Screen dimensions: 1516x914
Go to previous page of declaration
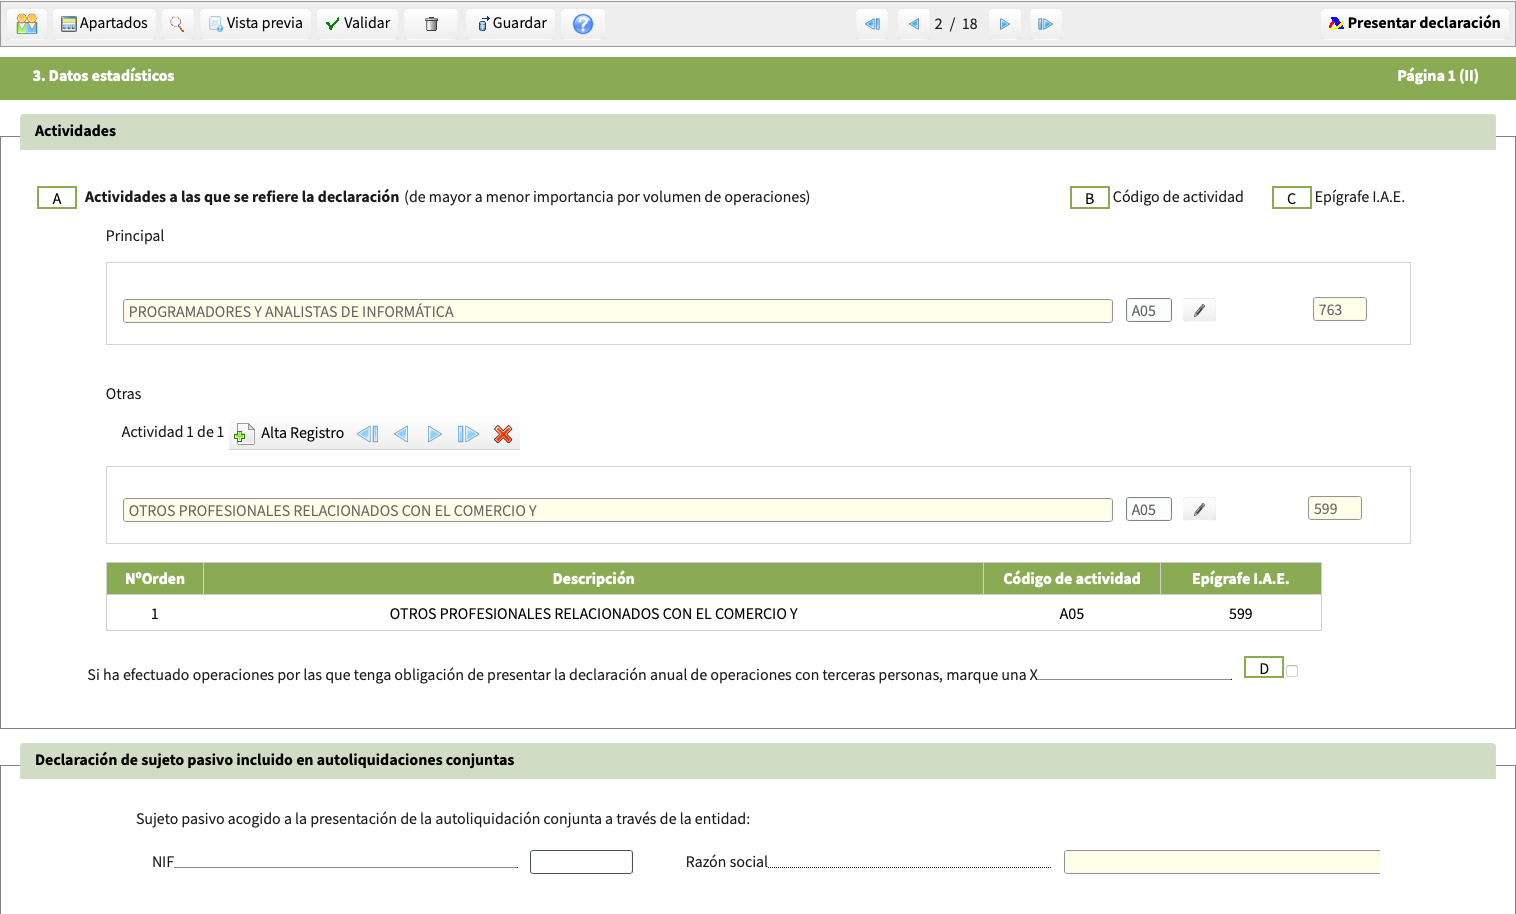click(x=913, y=24)
